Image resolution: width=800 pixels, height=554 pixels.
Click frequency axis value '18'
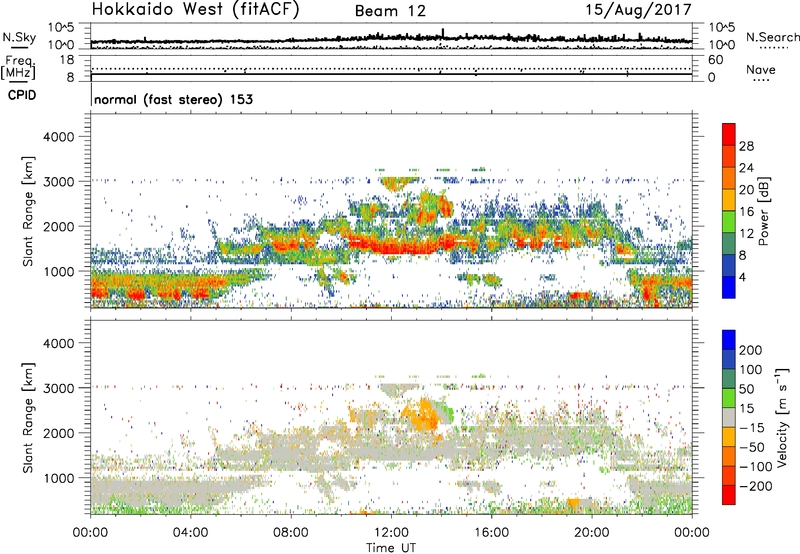67,60
